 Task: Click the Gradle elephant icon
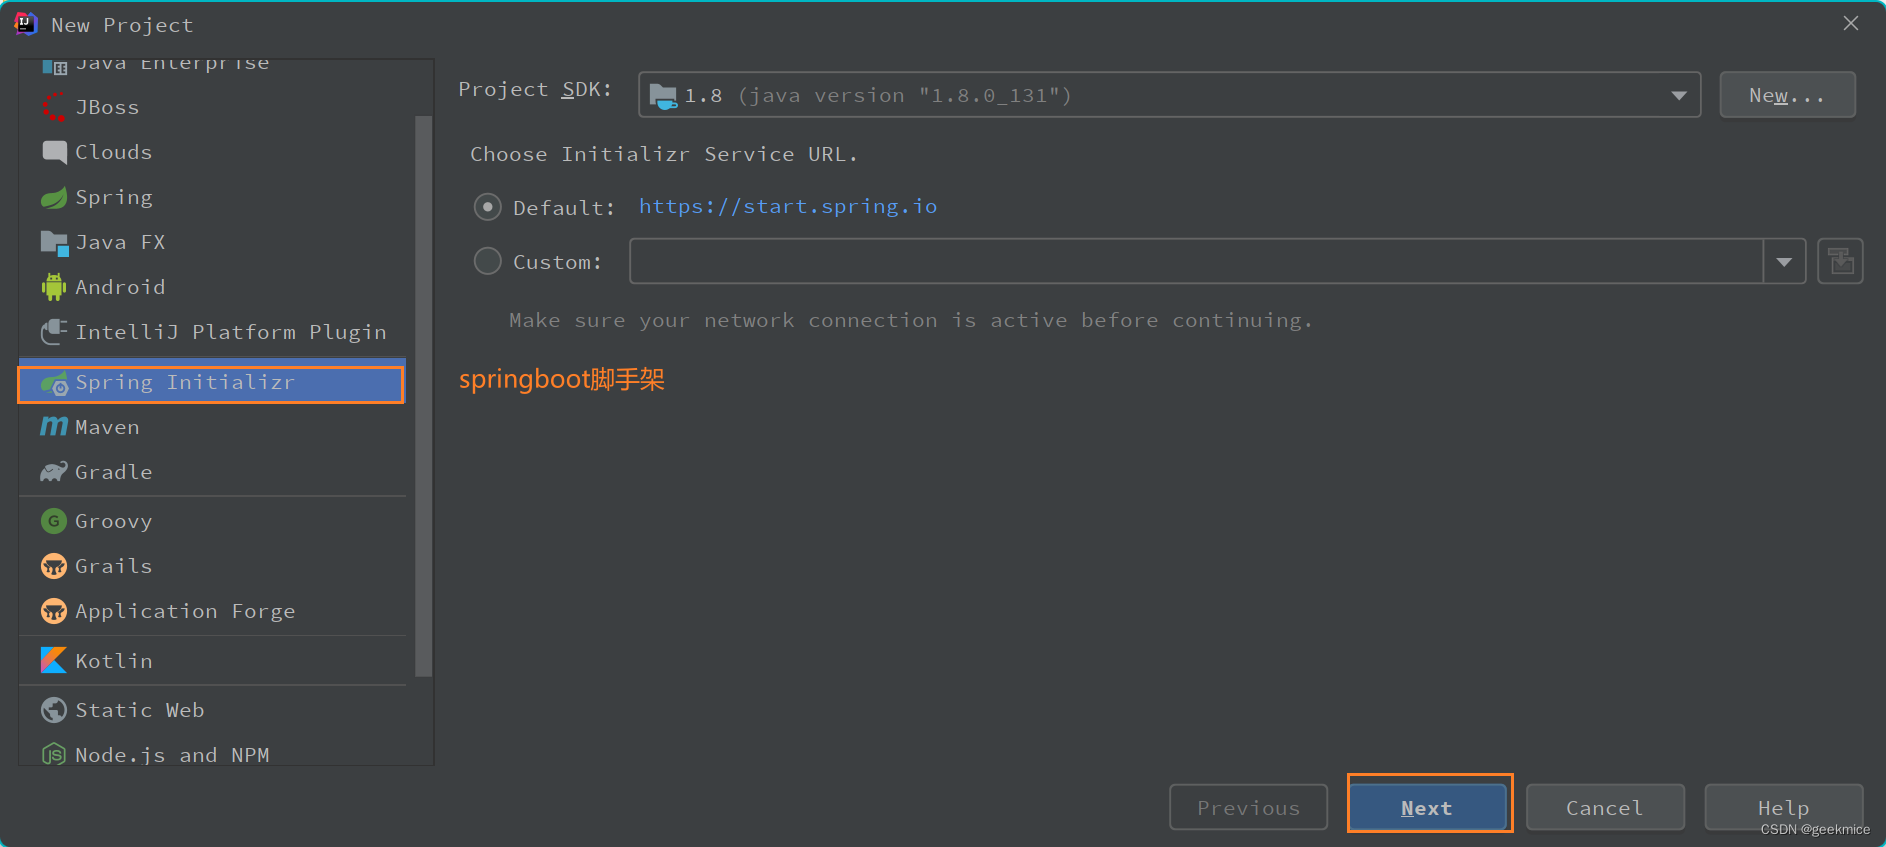click(54, 471)
